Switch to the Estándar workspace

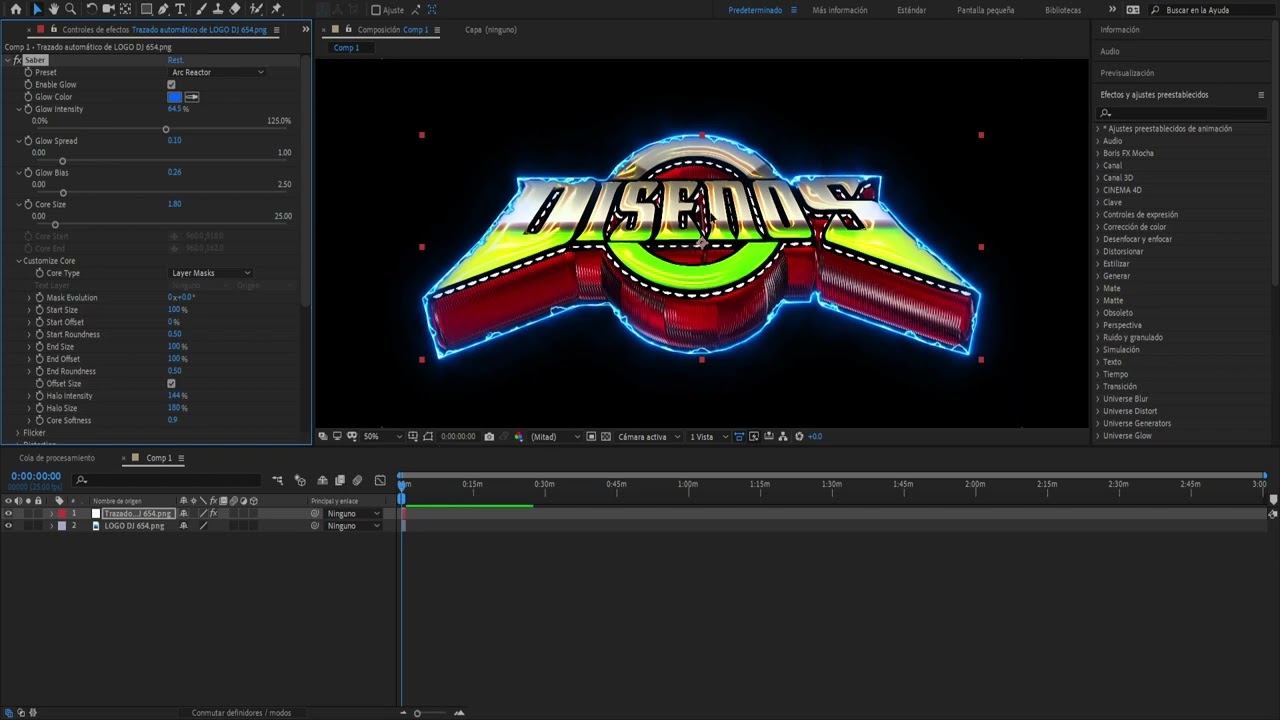pos(911,10)
